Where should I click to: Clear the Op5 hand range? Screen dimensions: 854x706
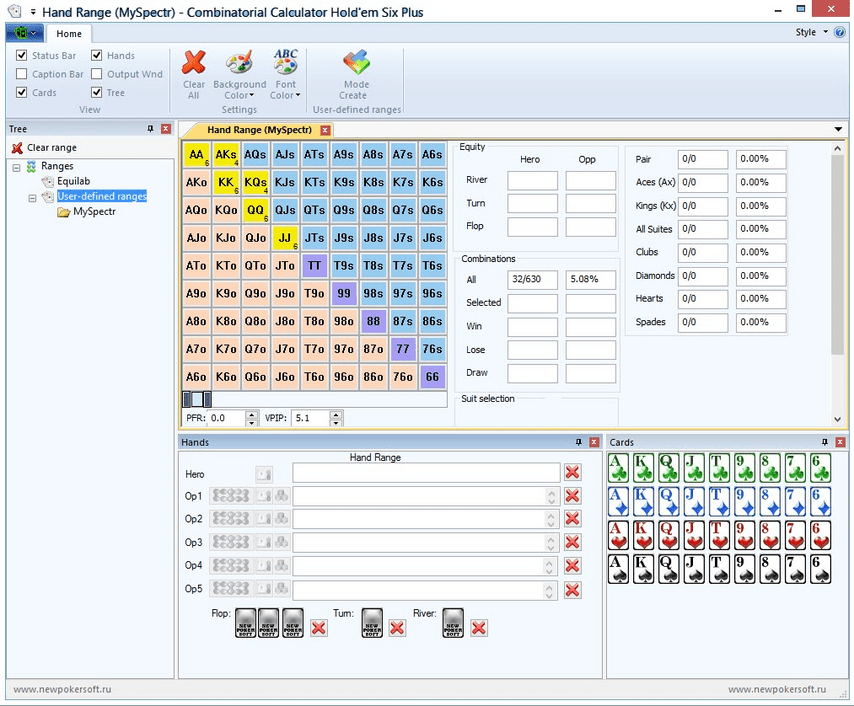[x=572, y=589]
